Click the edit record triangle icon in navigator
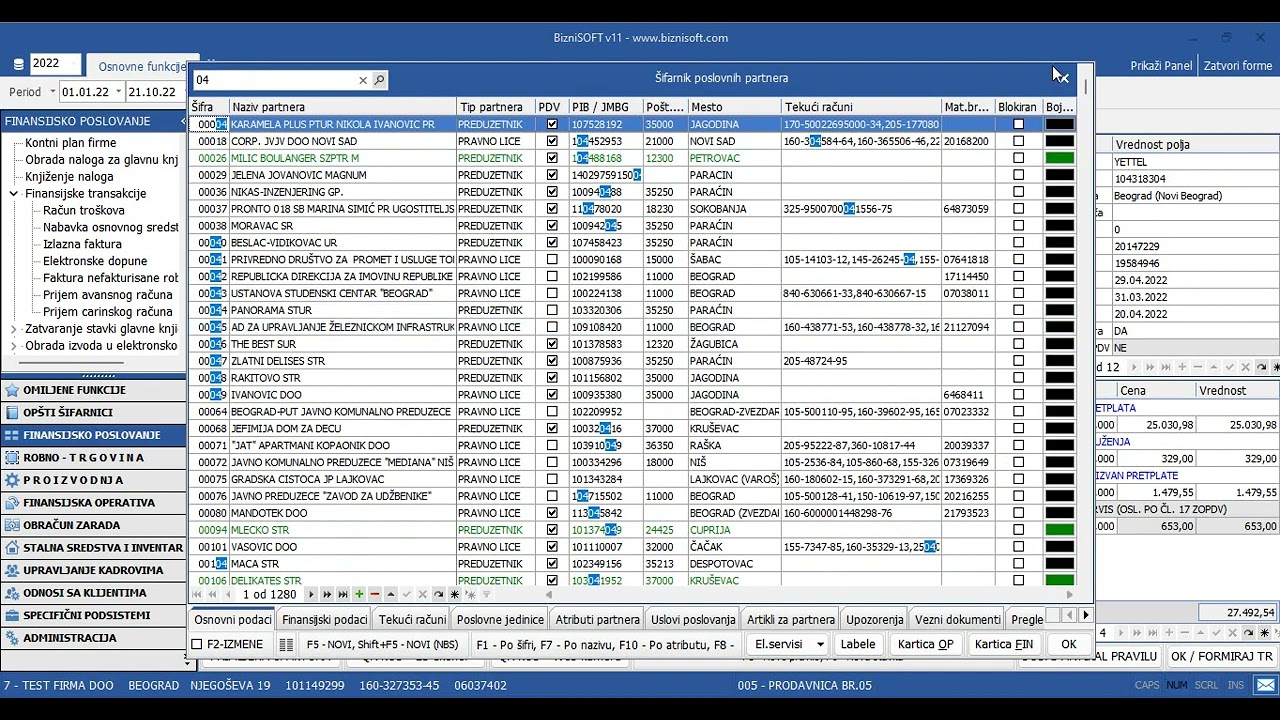Image resolution: width=1280 pixels, height=720 pixels. tap(391, 594)
